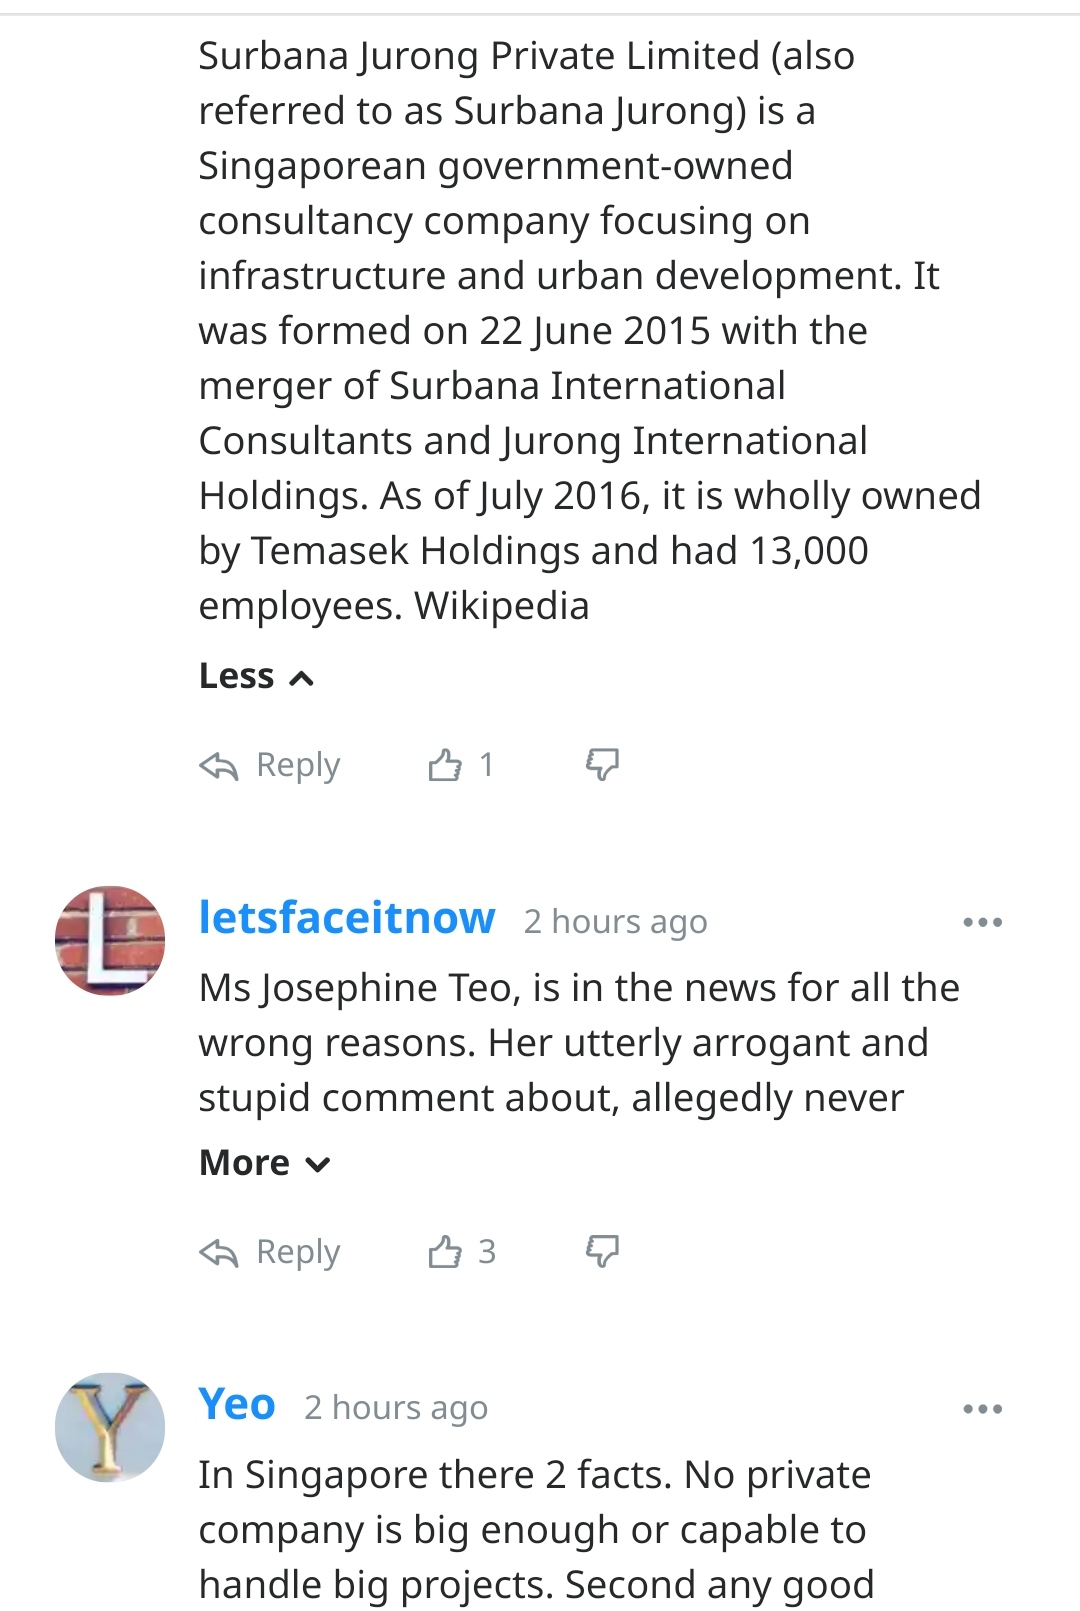
Task: Thumbs down letsfaceitnow's comment
Action: 602,1251
